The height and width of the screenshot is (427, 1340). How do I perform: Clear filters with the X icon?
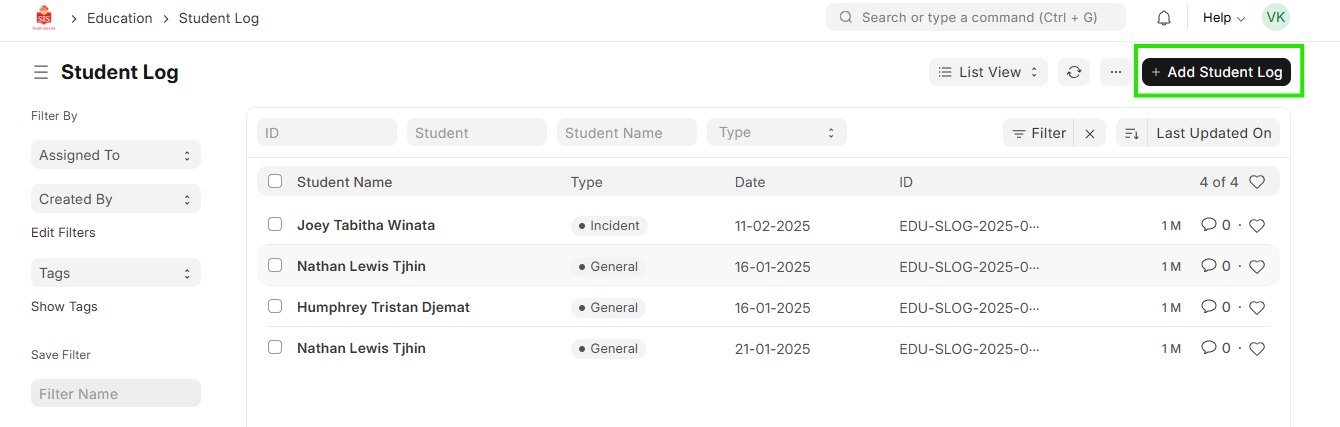[1090, 133]
